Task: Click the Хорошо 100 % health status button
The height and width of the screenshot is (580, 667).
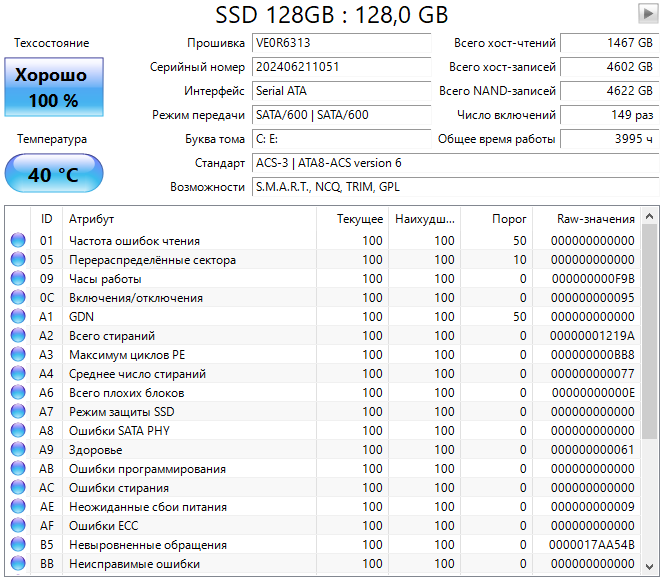Action: coord(54,87)
